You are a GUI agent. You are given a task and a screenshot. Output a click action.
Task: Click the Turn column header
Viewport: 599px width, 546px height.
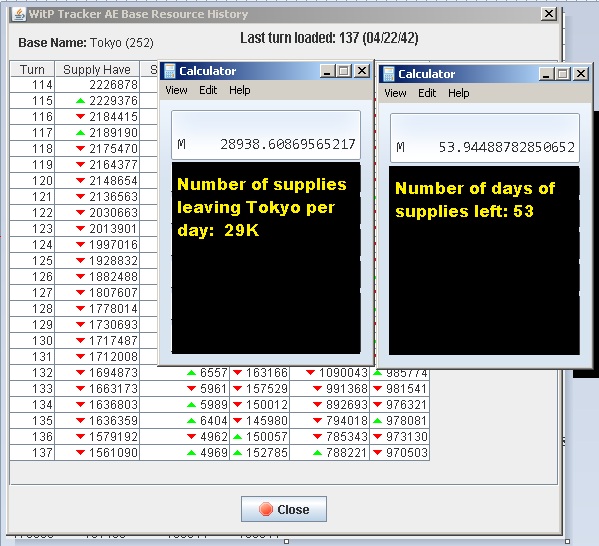pyautogui.click(x=32, y=70)
